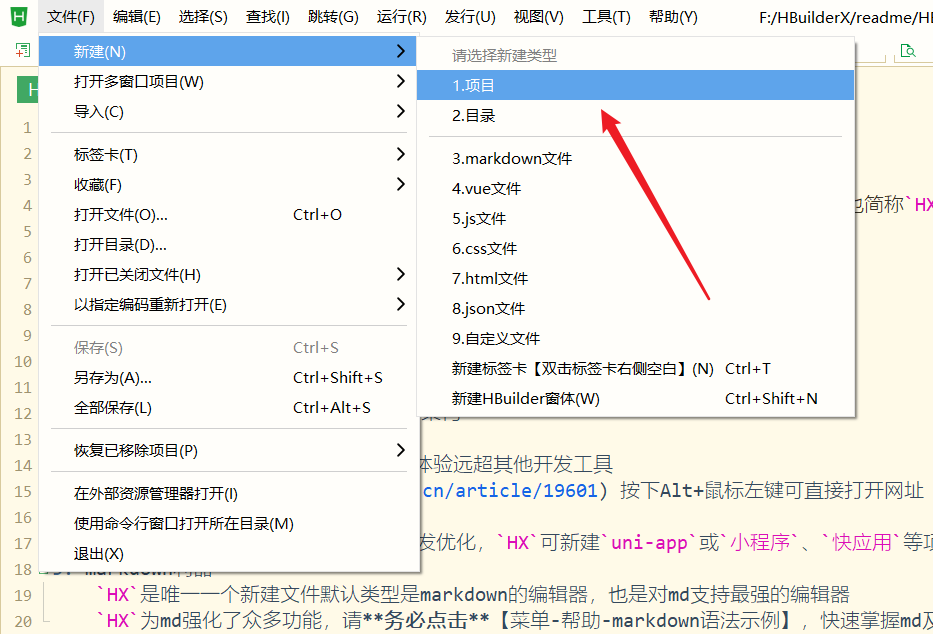Select 导入(C) menu entry
The width and height of the screenshot is (933, 634).
click(229, 111)
